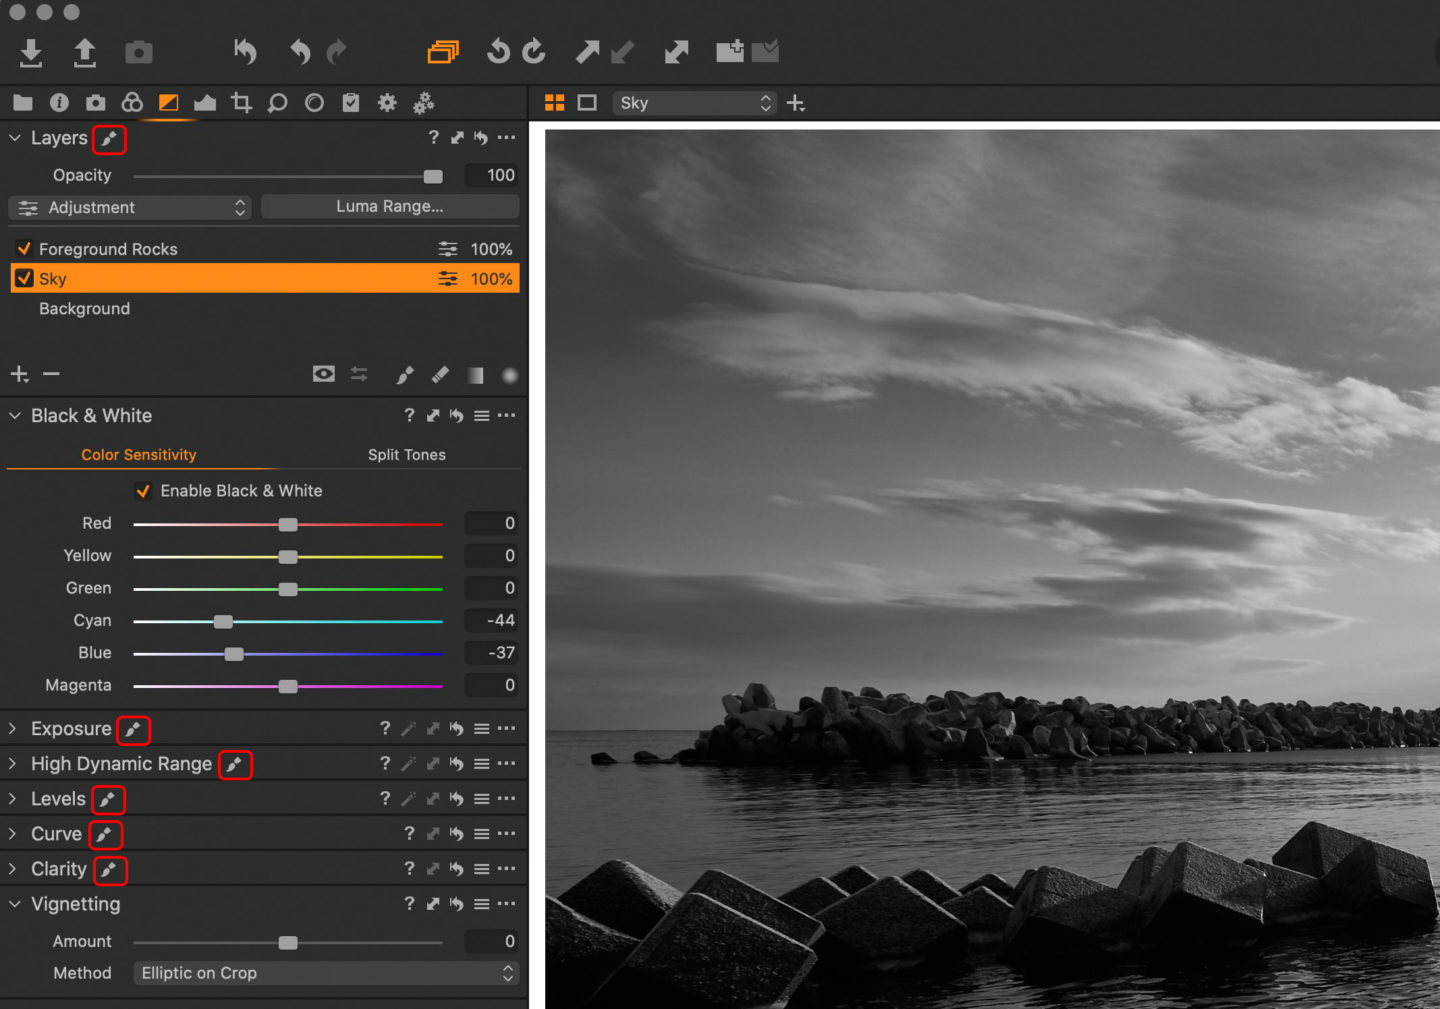1440x1009 pixels.
Task: Click the Cyan slider handle
Action: point(223,621)
